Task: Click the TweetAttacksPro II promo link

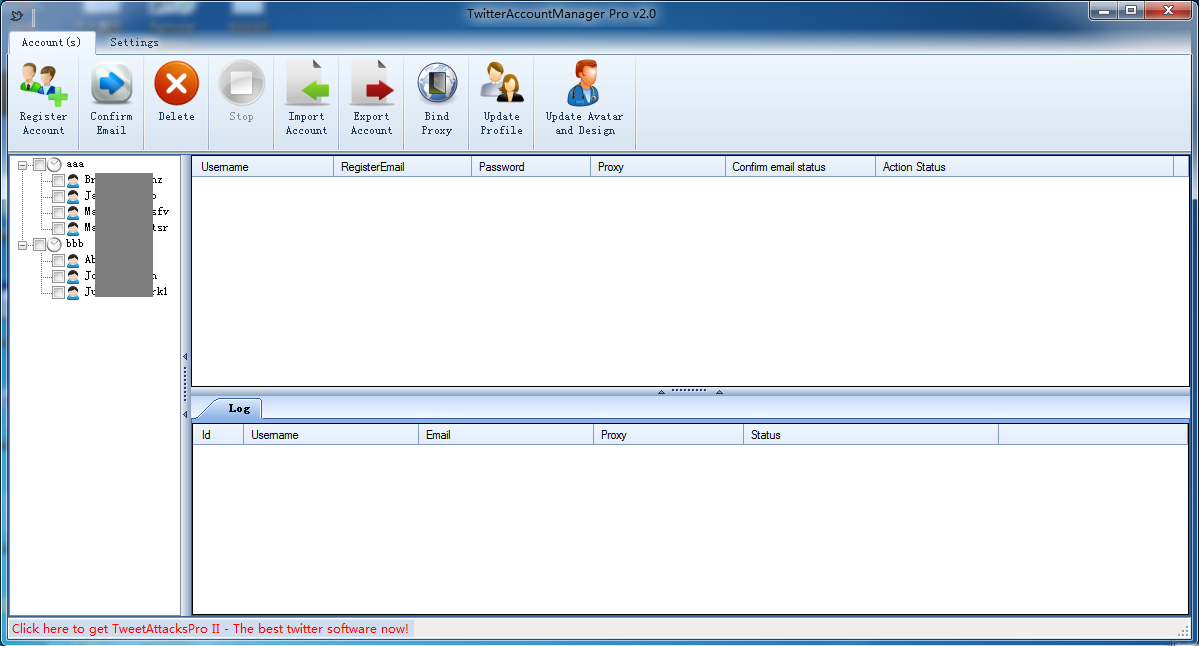Action: pos(210,628)
